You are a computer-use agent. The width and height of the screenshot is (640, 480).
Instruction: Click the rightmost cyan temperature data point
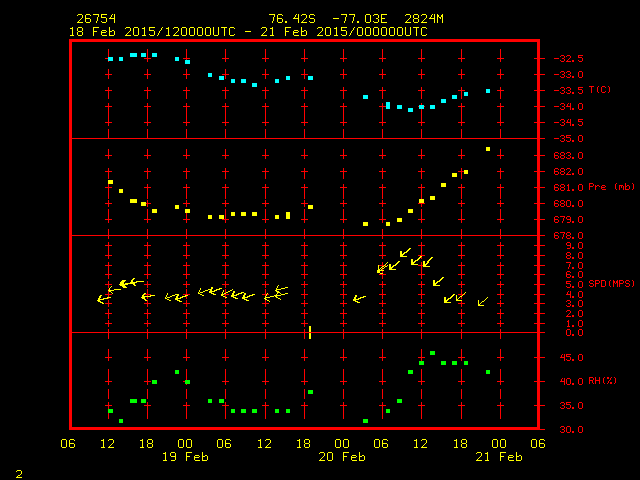488,91
